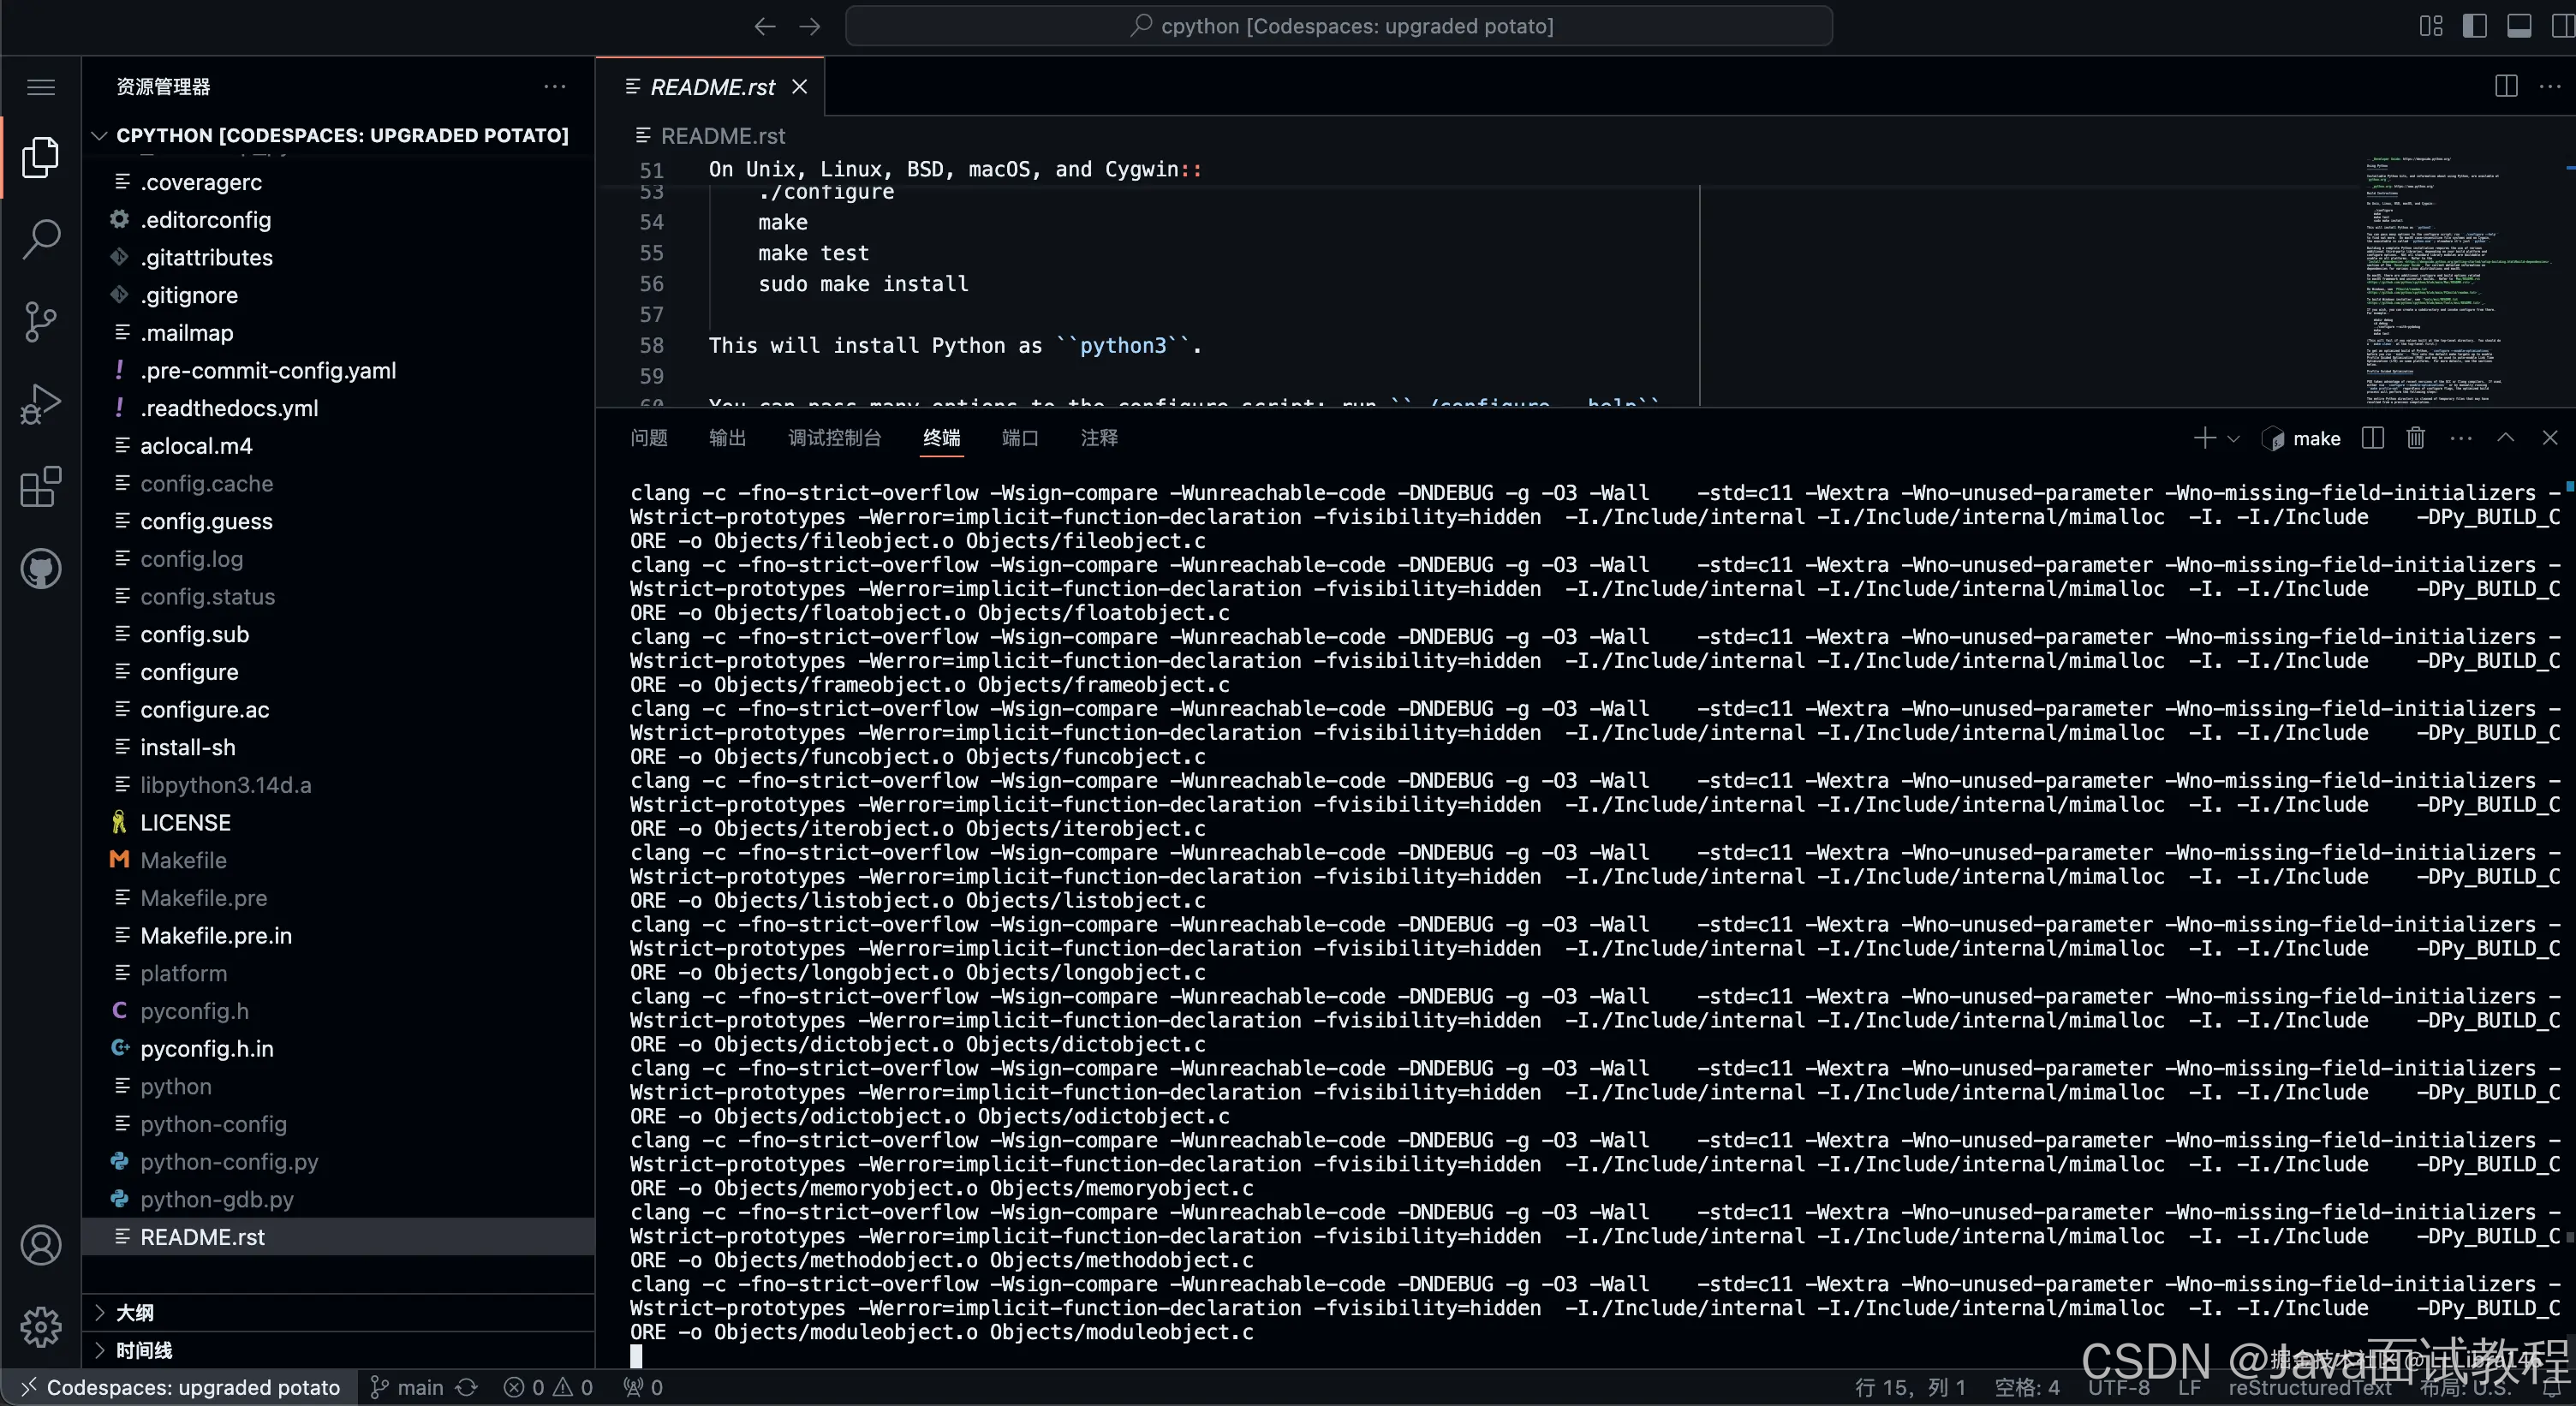Viewport: 2576px width, 1406px height.
Task: Toggle the bottom panel visibility
Action: [x=2519, y=26]
